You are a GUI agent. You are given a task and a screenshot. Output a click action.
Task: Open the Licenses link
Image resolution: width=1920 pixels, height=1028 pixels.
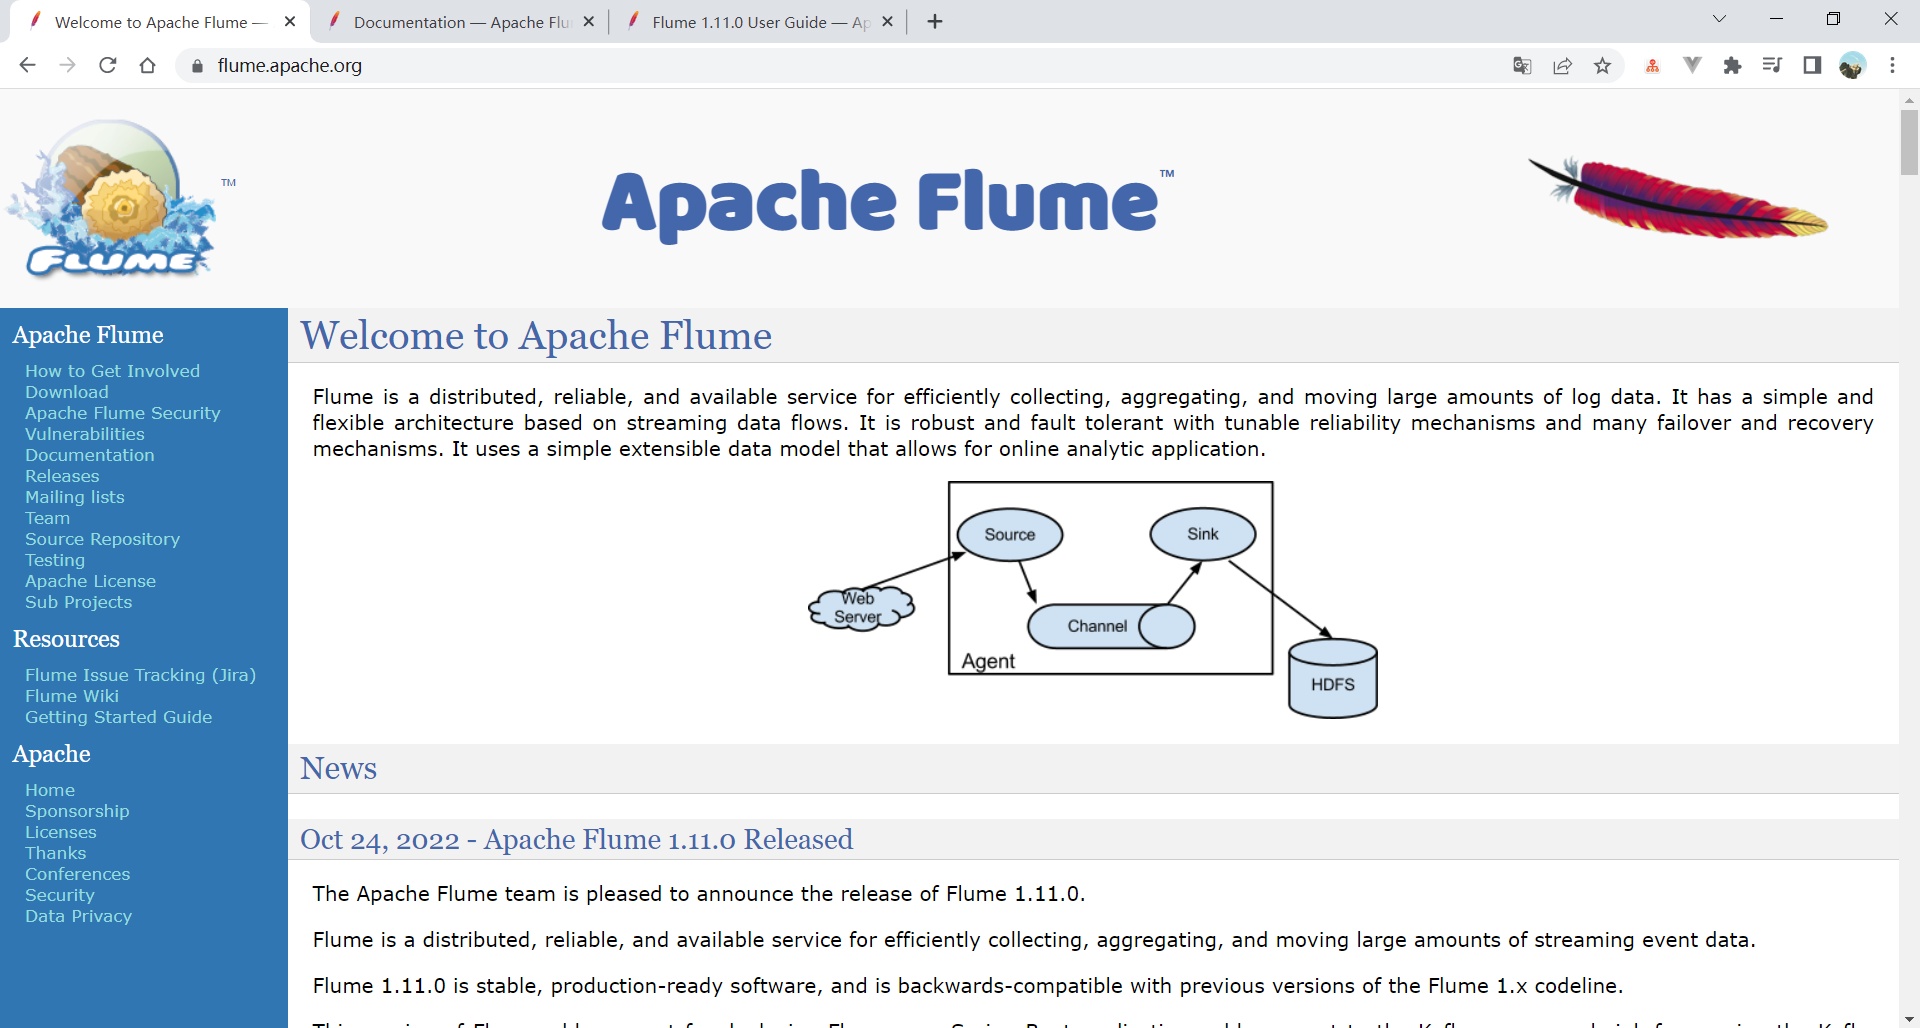point(60,832)
